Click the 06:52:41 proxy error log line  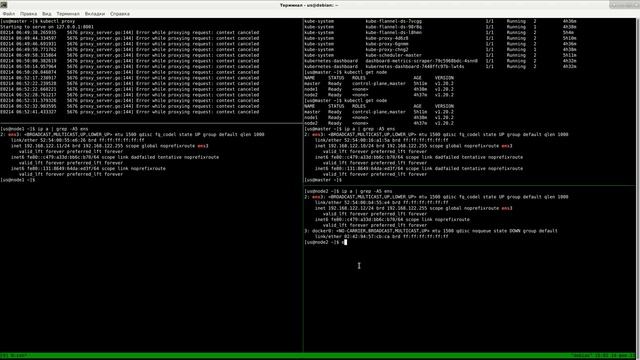[x=129, y=112]
